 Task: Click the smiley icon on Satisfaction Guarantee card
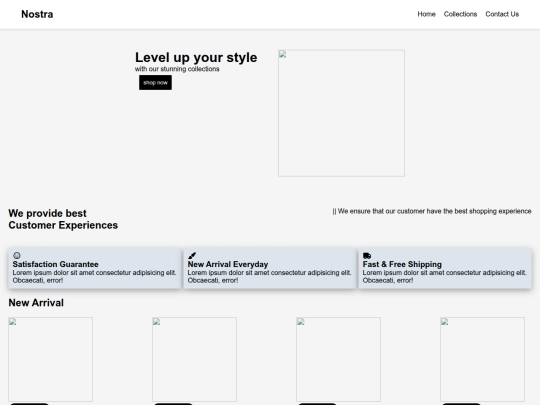click(x=17, y=256)
